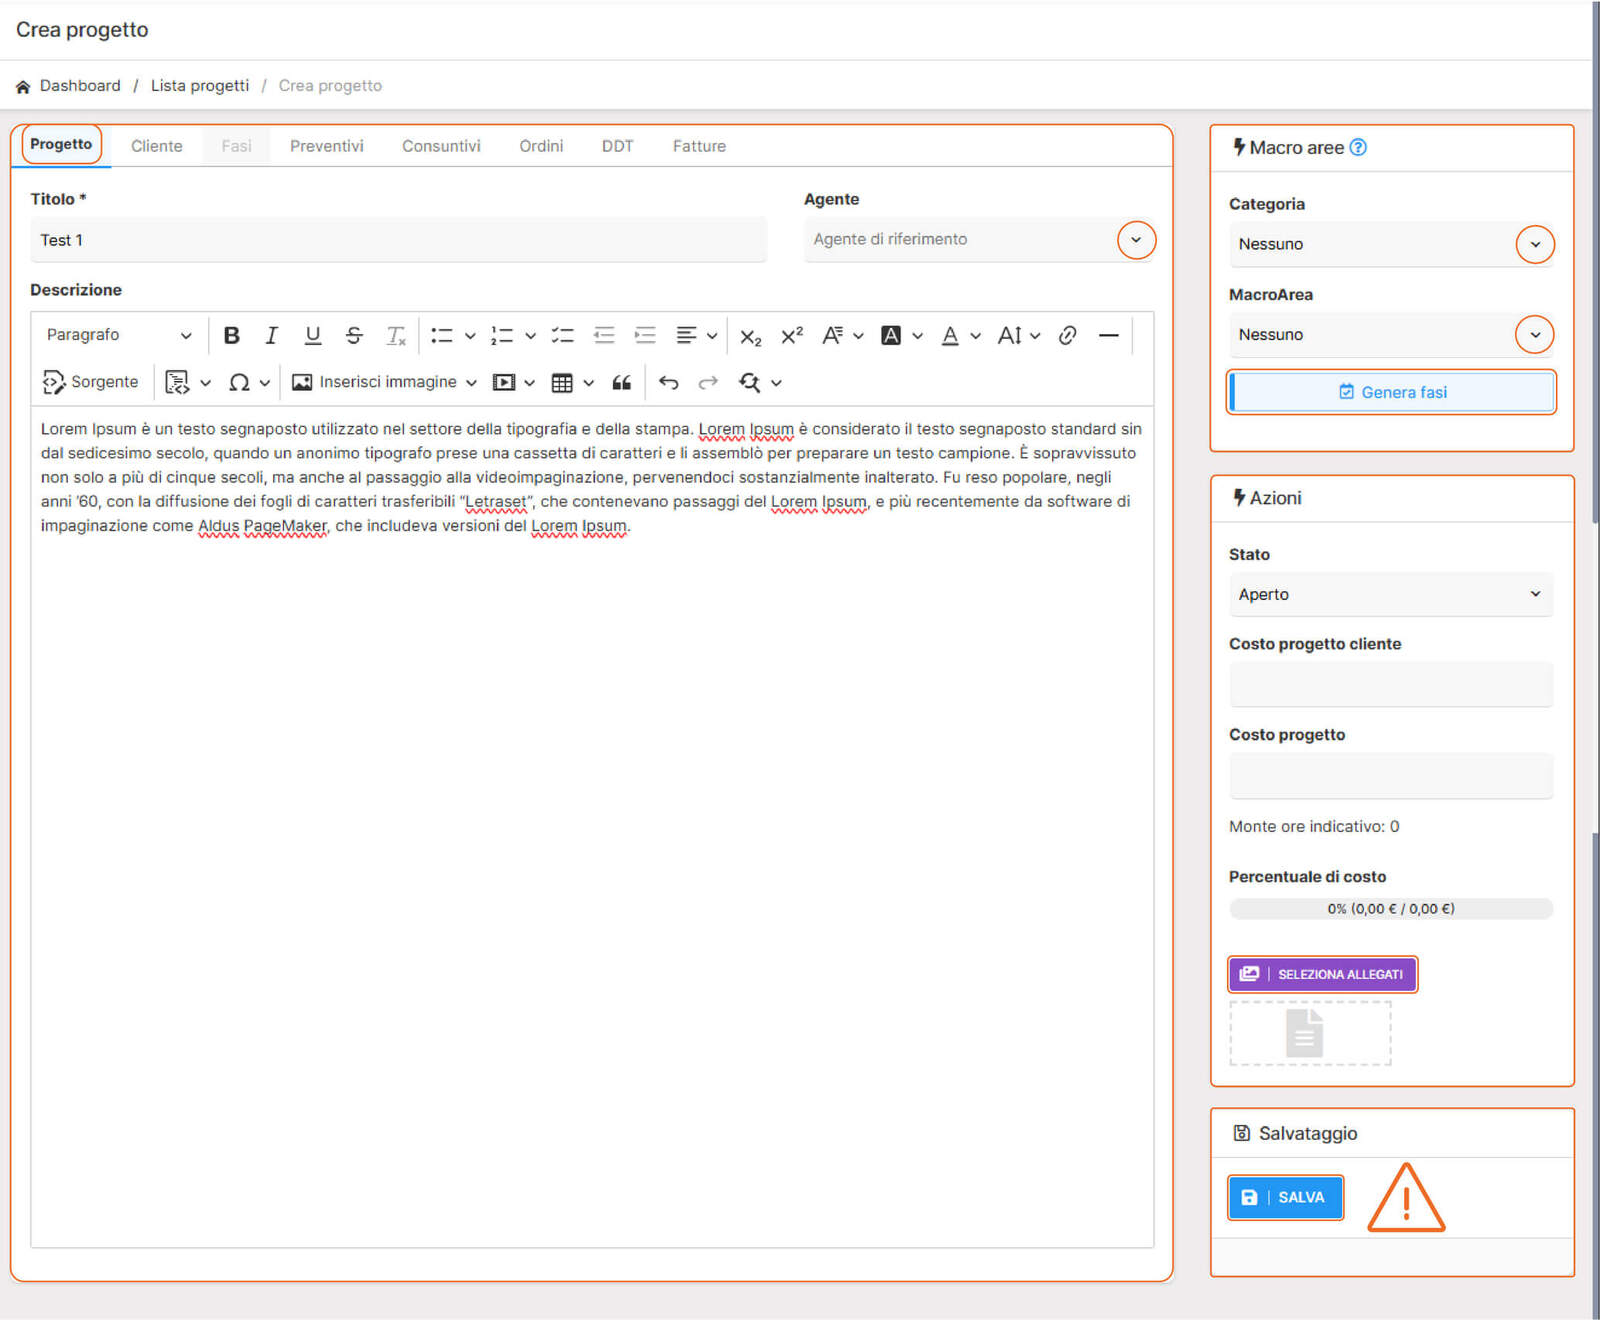Click the undo arrow icon
Image resolution: width=1600 pixels, height=1320 pixels.
point(669,383)
